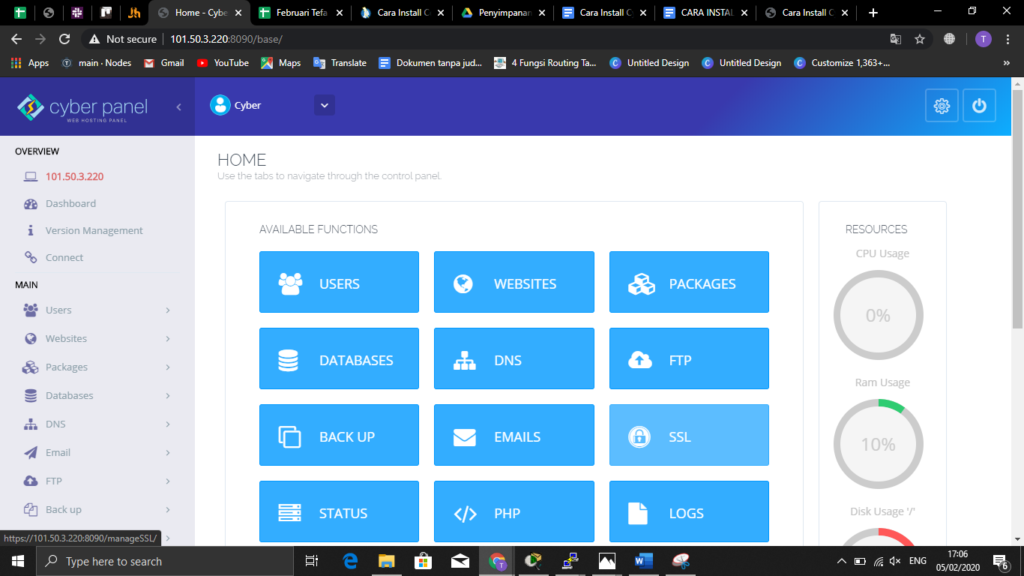This screenshot has width=1024, height=576.
Task: Click the settings gear icon in header
Action: coord(942,106)
